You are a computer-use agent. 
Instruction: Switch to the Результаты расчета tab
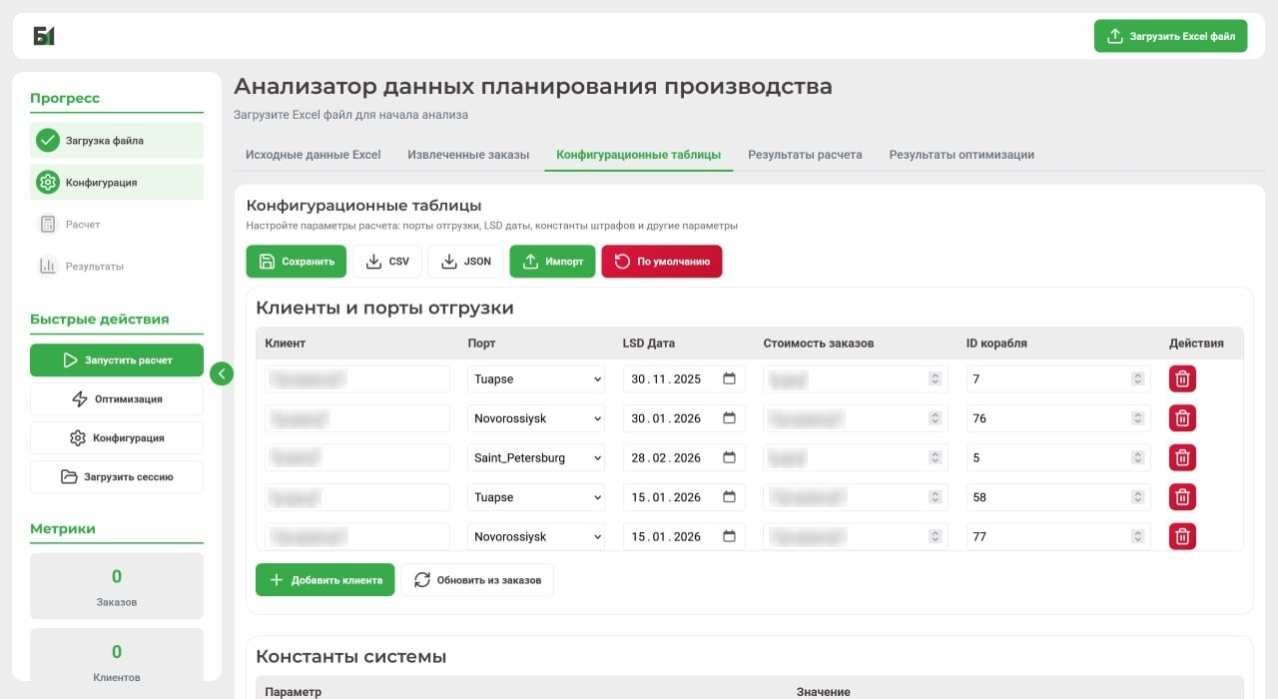(805, 155)
